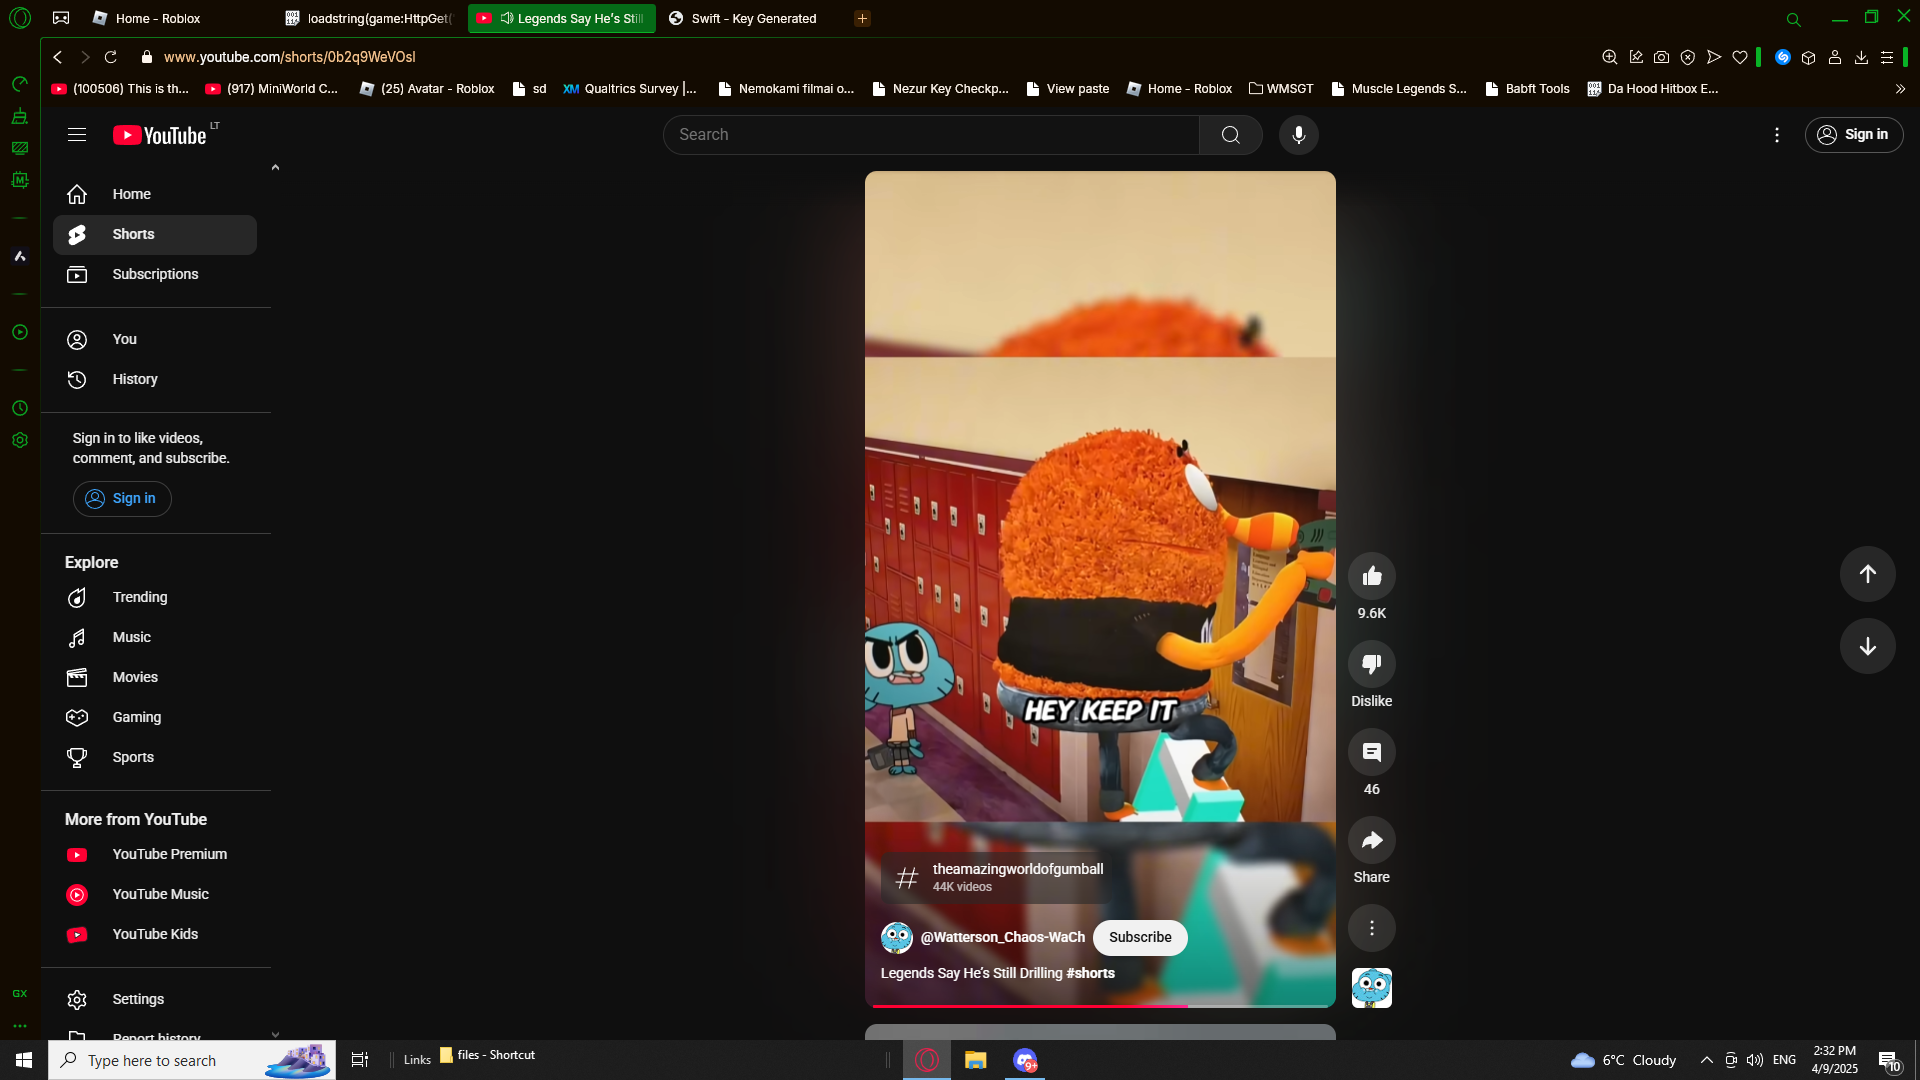Search tabs with green magnifier icon
Viewport: 1920px width, 1080px height.
[x=1793, y=19]
